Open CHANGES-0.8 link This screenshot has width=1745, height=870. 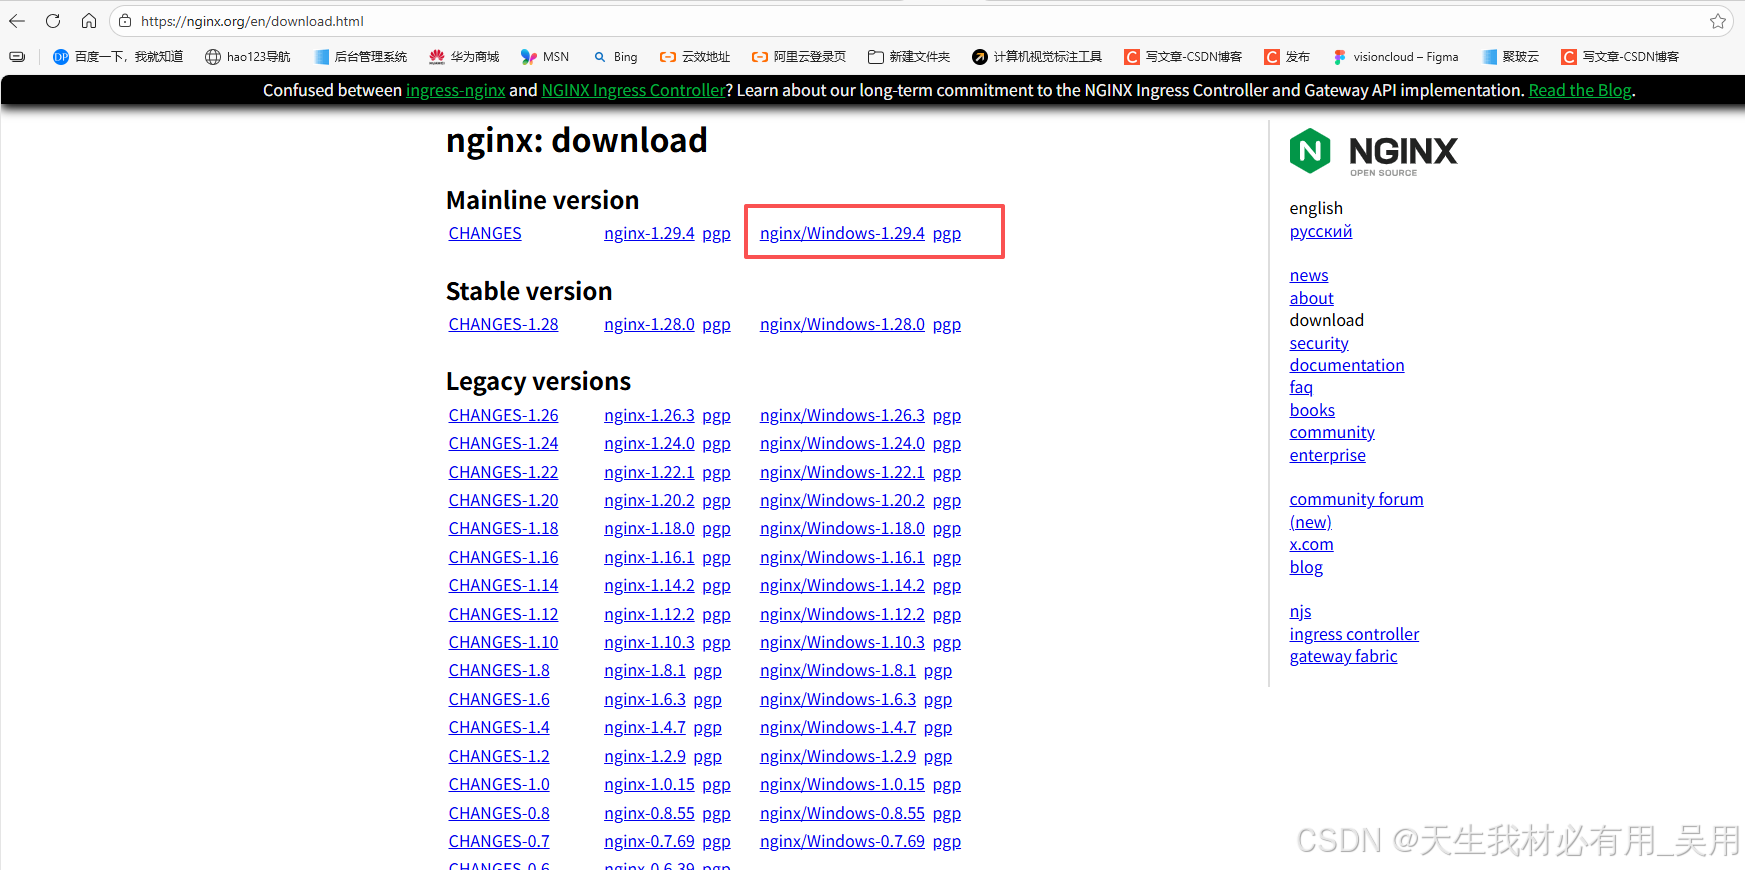tap(499, 813)
